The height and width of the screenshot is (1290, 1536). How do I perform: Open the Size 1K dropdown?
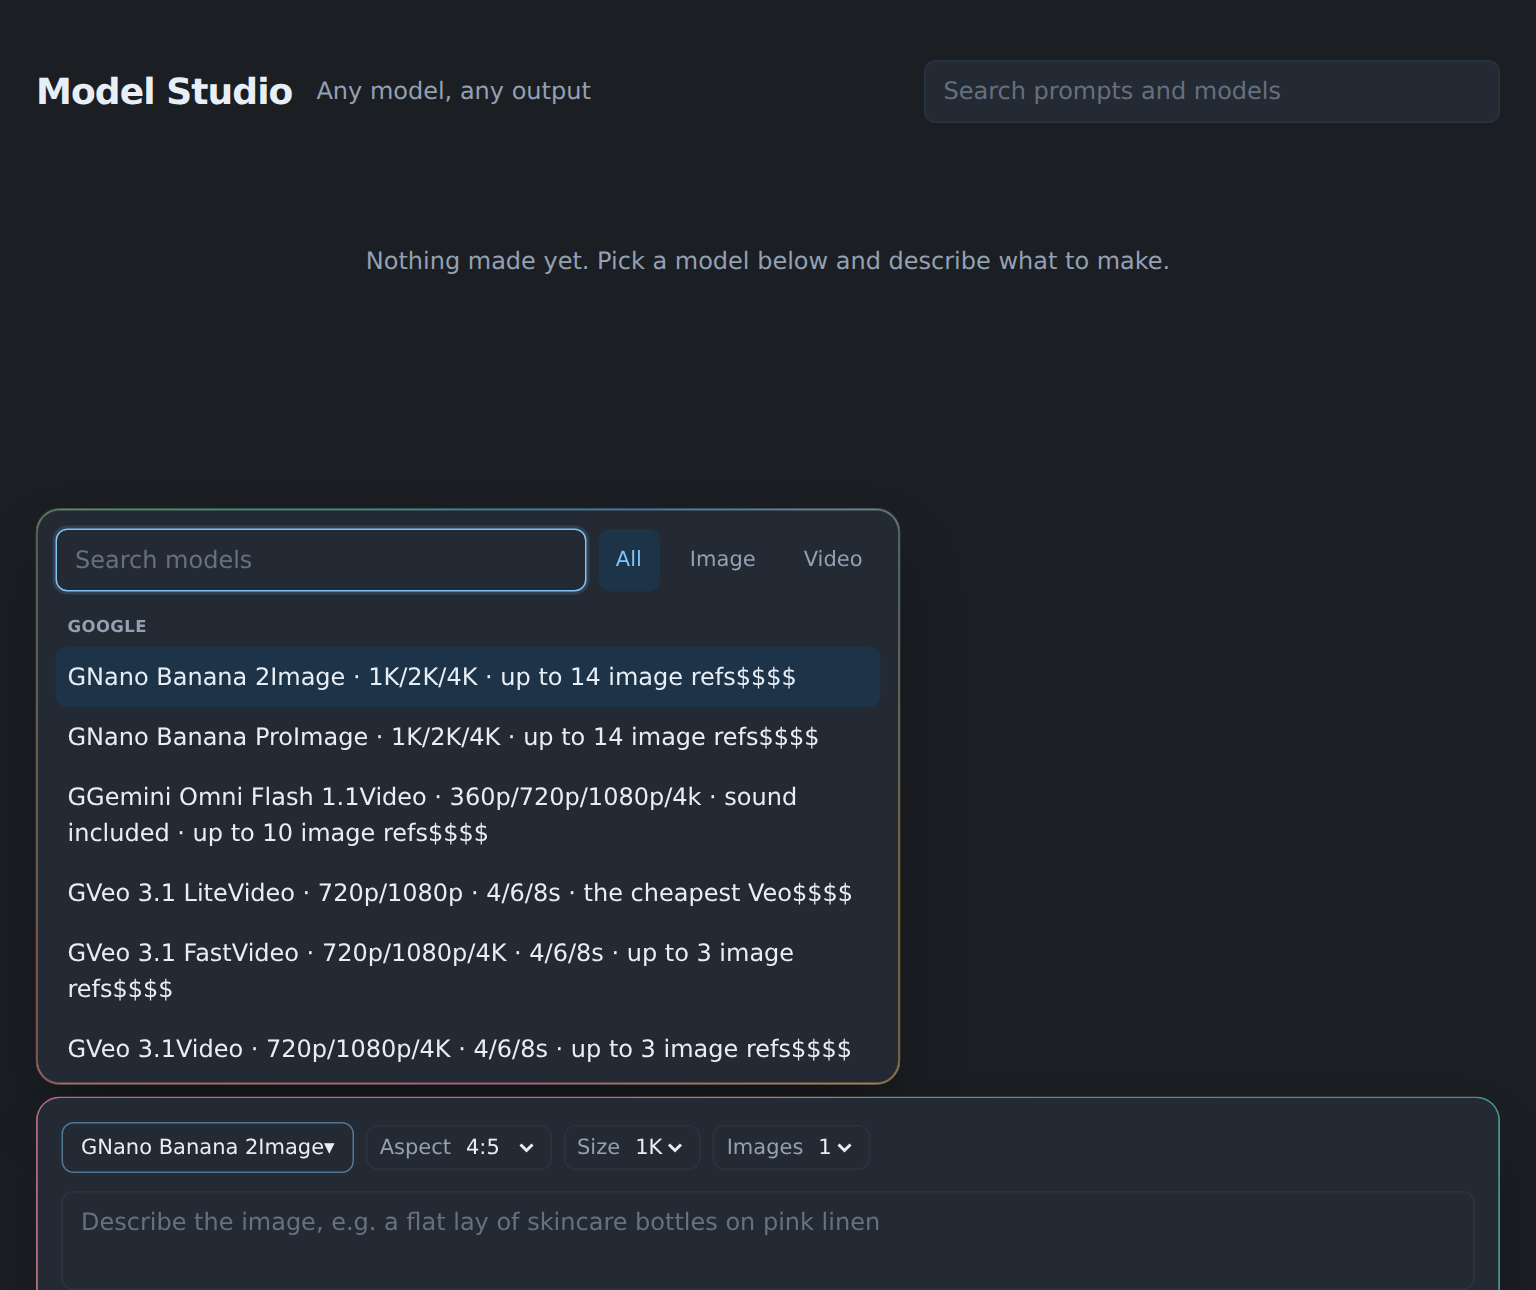[631, 1147]
